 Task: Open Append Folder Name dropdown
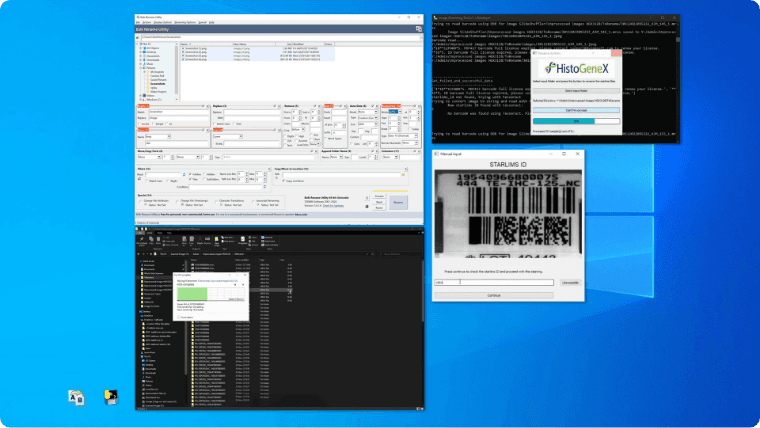click(x=336, y=157)
